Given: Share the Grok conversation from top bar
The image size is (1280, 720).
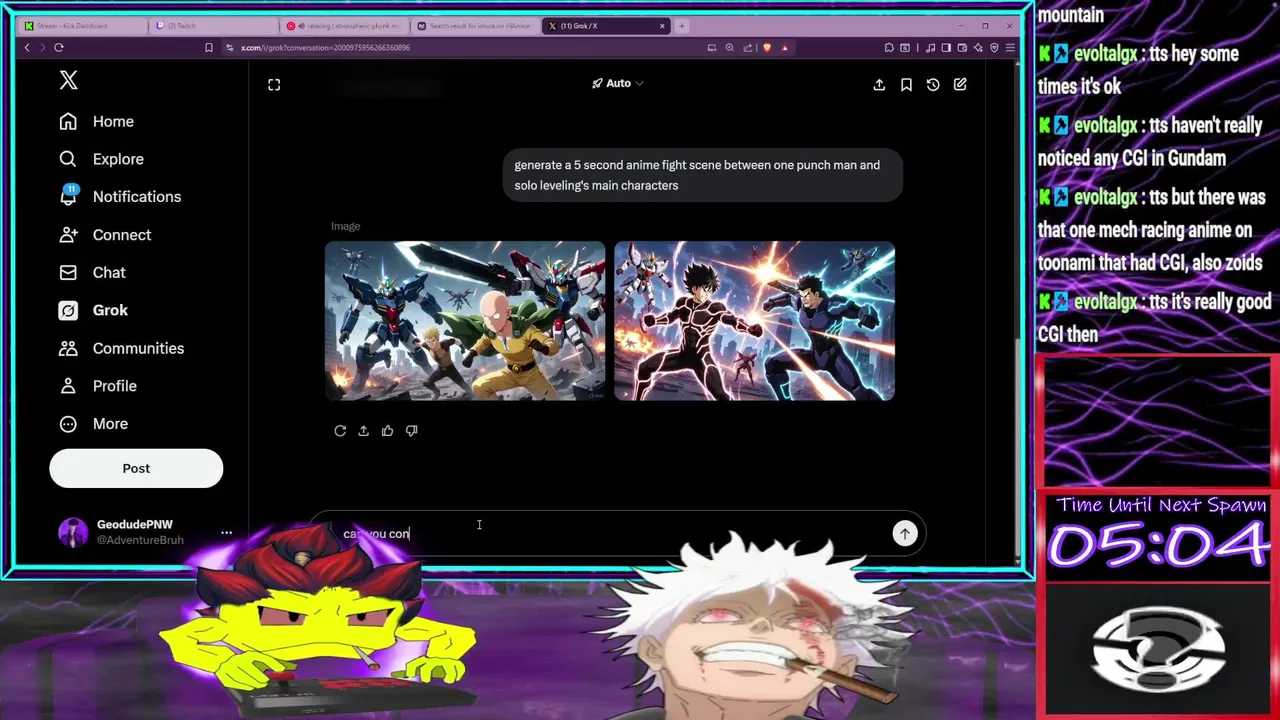Looking at the screenshot, I should click(x=879, y=85).
